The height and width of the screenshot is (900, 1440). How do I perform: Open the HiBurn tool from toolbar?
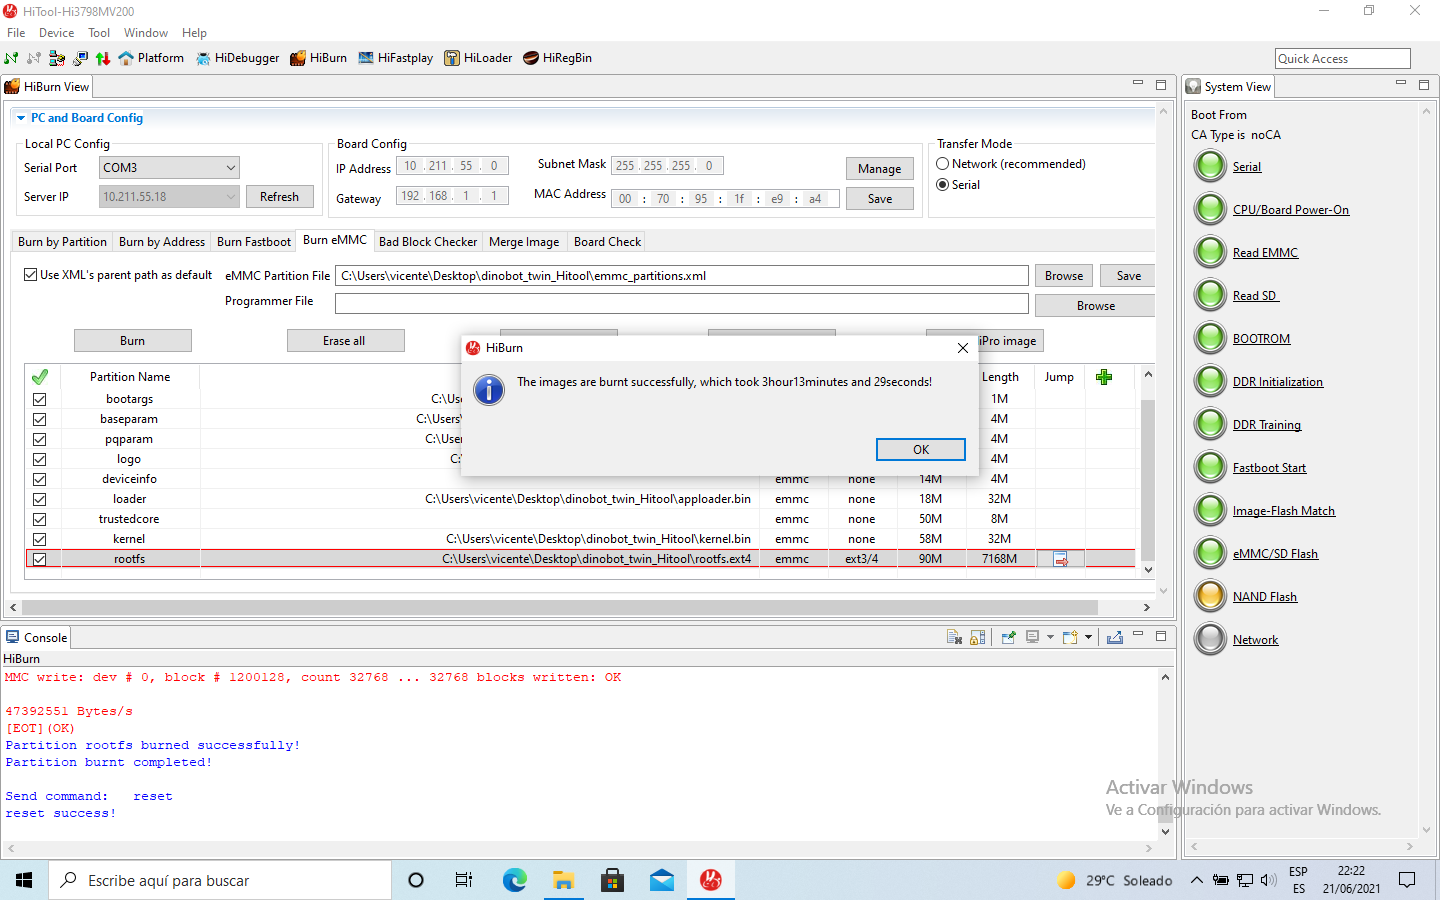318,58
